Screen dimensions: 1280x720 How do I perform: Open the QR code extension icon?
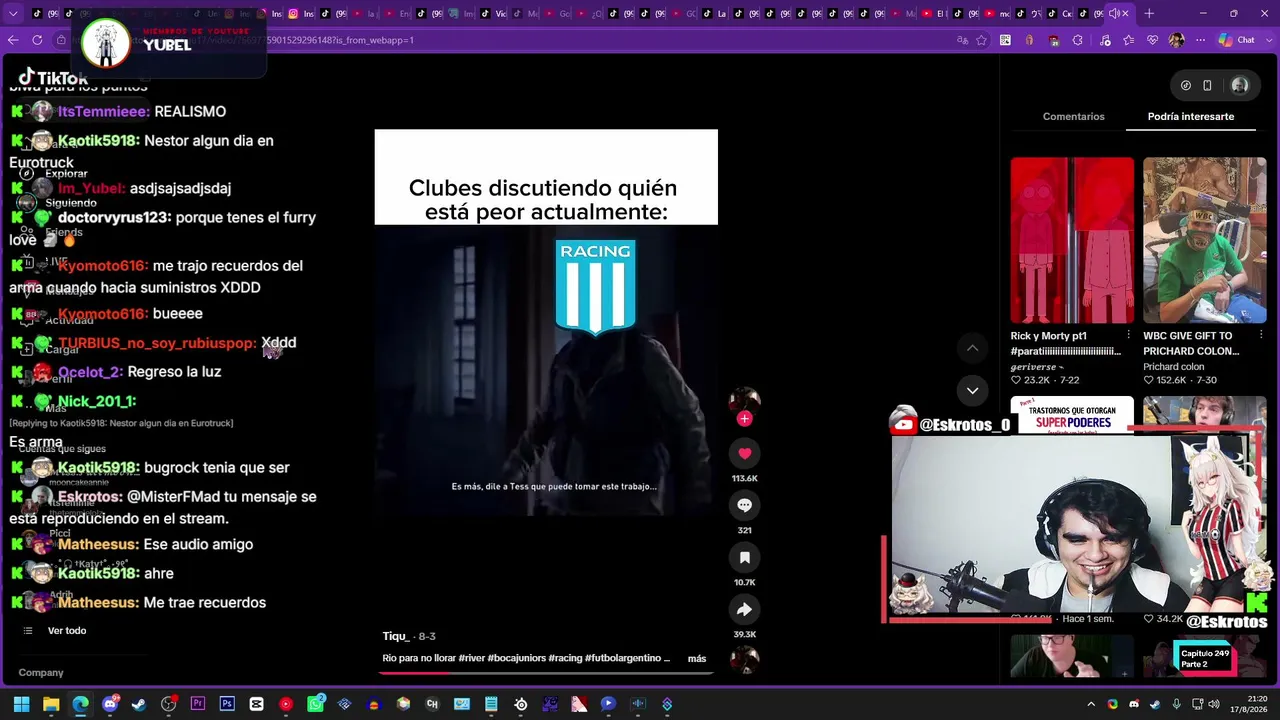tap(1005, 40)
